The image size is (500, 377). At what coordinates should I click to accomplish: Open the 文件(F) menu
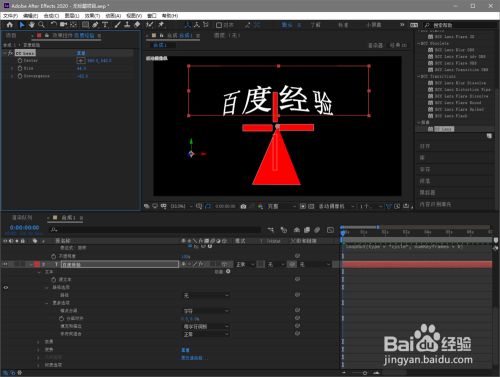(11, 16)
